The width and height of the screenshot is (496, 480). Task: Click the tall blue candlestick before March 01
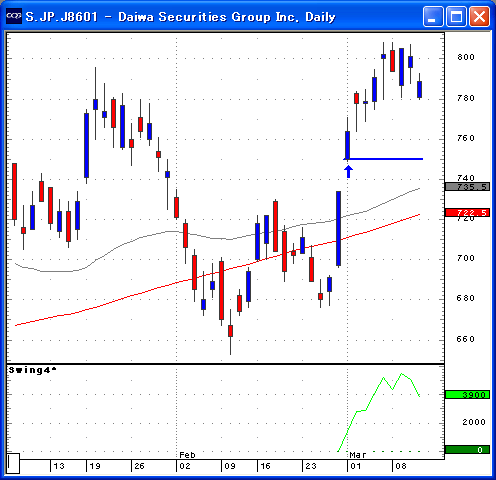click(x=338, y=229)
